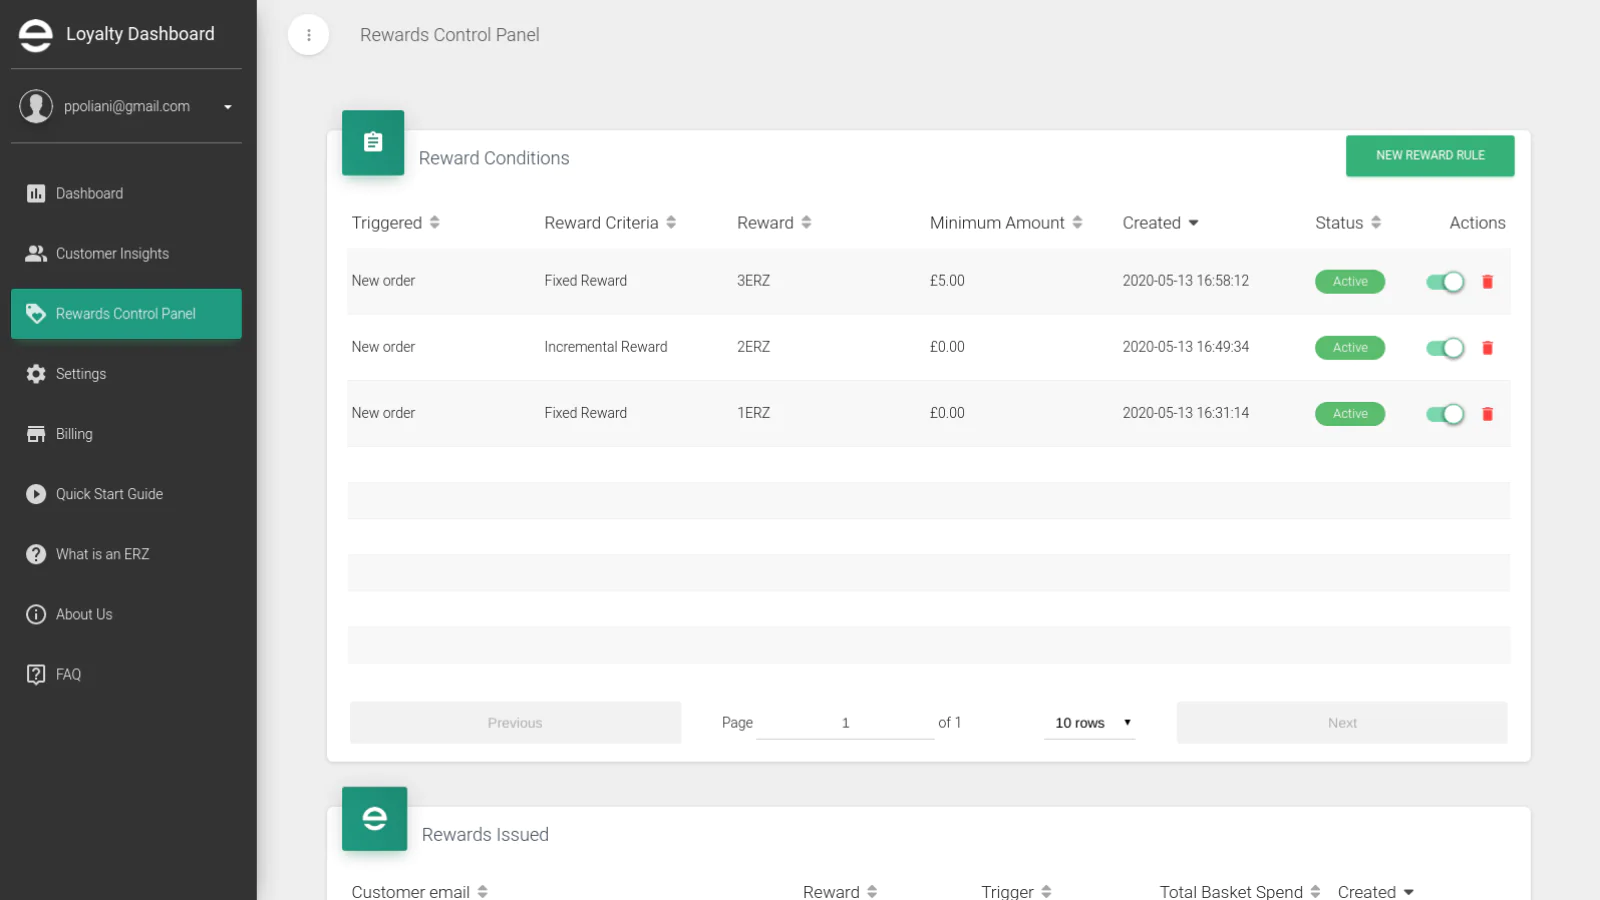Sort Reward Conditions by Created column
This screenshot has width=1600, height=900.
coord(1160,223)
